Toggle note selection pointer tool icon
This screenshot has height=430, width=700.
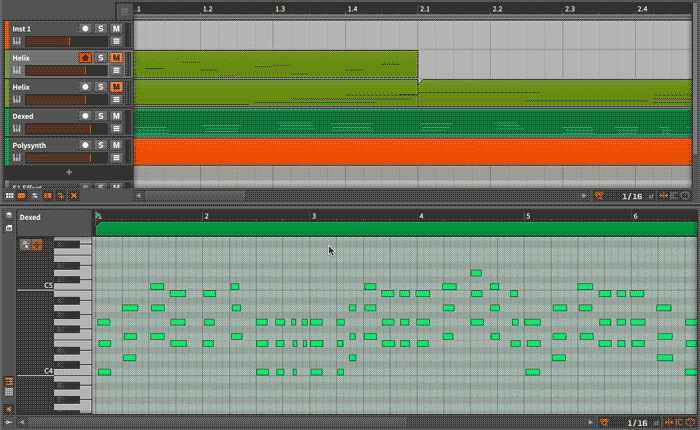25,244
